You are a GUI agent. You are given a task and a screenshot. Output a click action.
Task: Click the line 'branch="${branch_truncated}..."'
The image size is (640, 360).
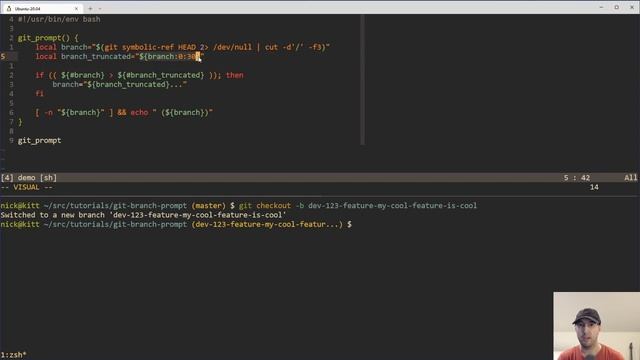point(120,84)
